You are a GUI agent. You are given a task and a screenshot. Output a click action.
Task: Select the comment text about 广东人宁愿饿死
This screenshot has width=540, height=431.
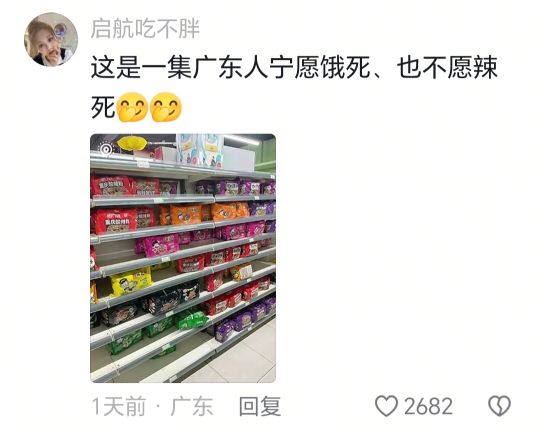[294, 88]
